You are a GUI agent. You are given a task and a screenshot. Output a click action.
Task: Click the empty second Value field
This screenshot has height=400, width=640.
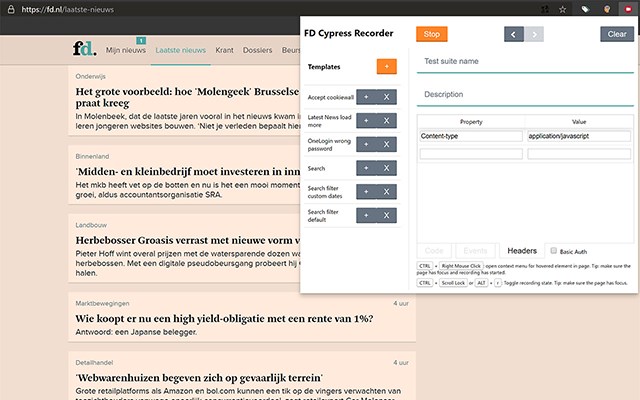(x=579, y=154)
